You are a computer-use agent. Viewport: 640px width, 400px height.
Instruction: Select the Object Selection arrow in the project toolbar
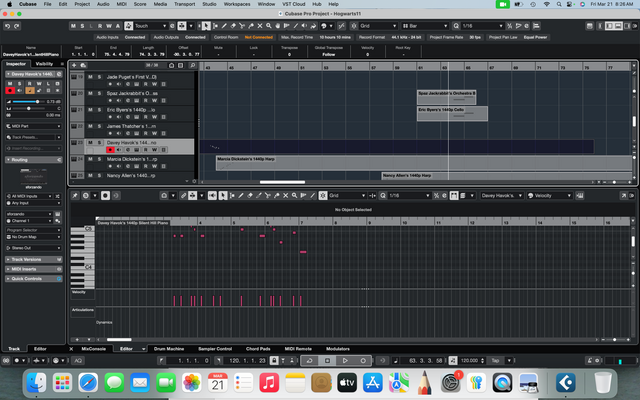[x=206, y=26]
